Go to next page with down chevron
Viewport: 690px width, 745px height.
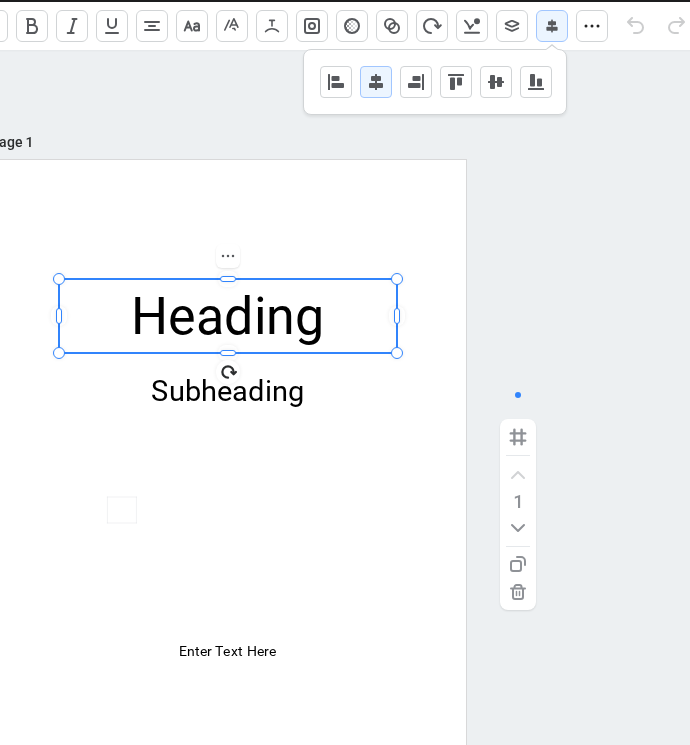tap(518, 528)
